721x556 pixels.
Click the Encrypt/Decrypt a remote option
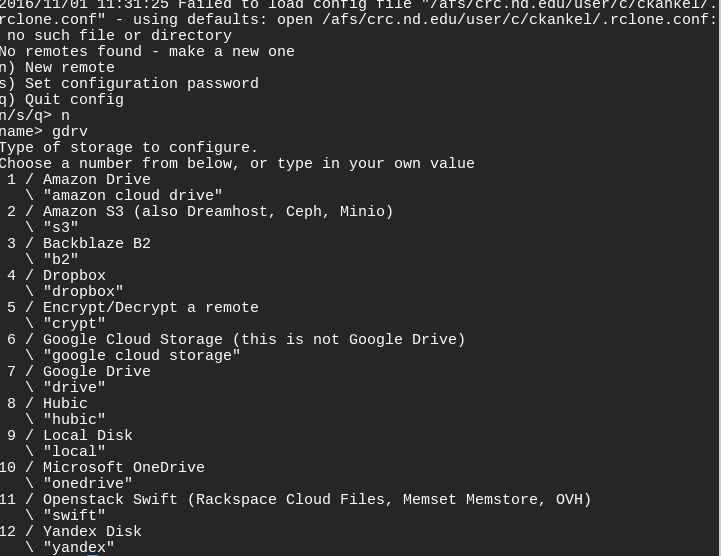pyautogui.click(x=150, y=308)
